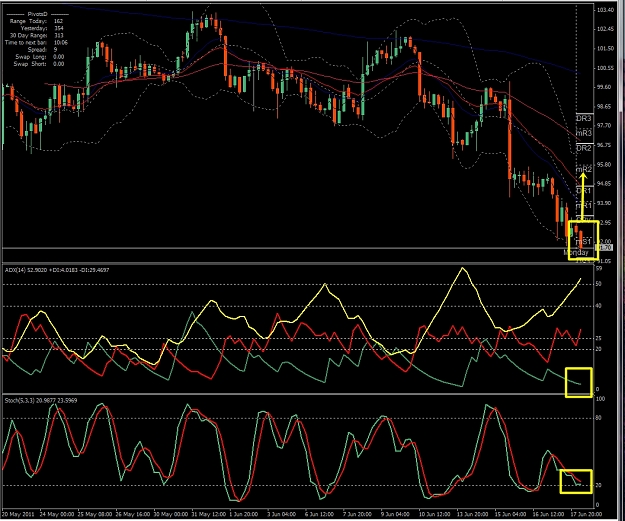Click 96.75 on the price scale

[606, 145]
